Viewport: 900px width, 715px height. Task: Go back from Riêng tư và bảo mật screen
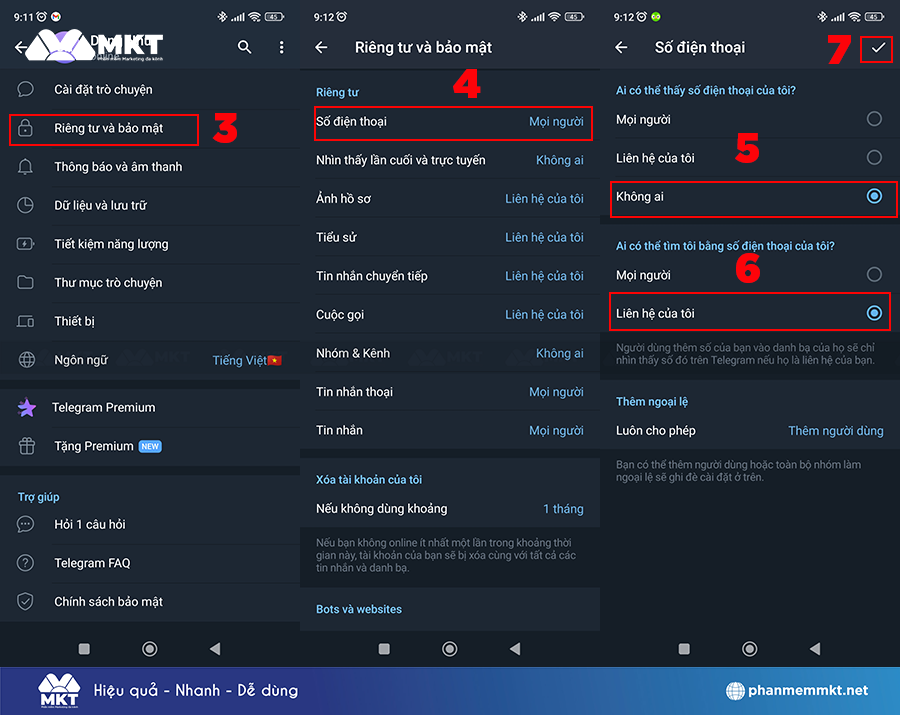[321, 47]
